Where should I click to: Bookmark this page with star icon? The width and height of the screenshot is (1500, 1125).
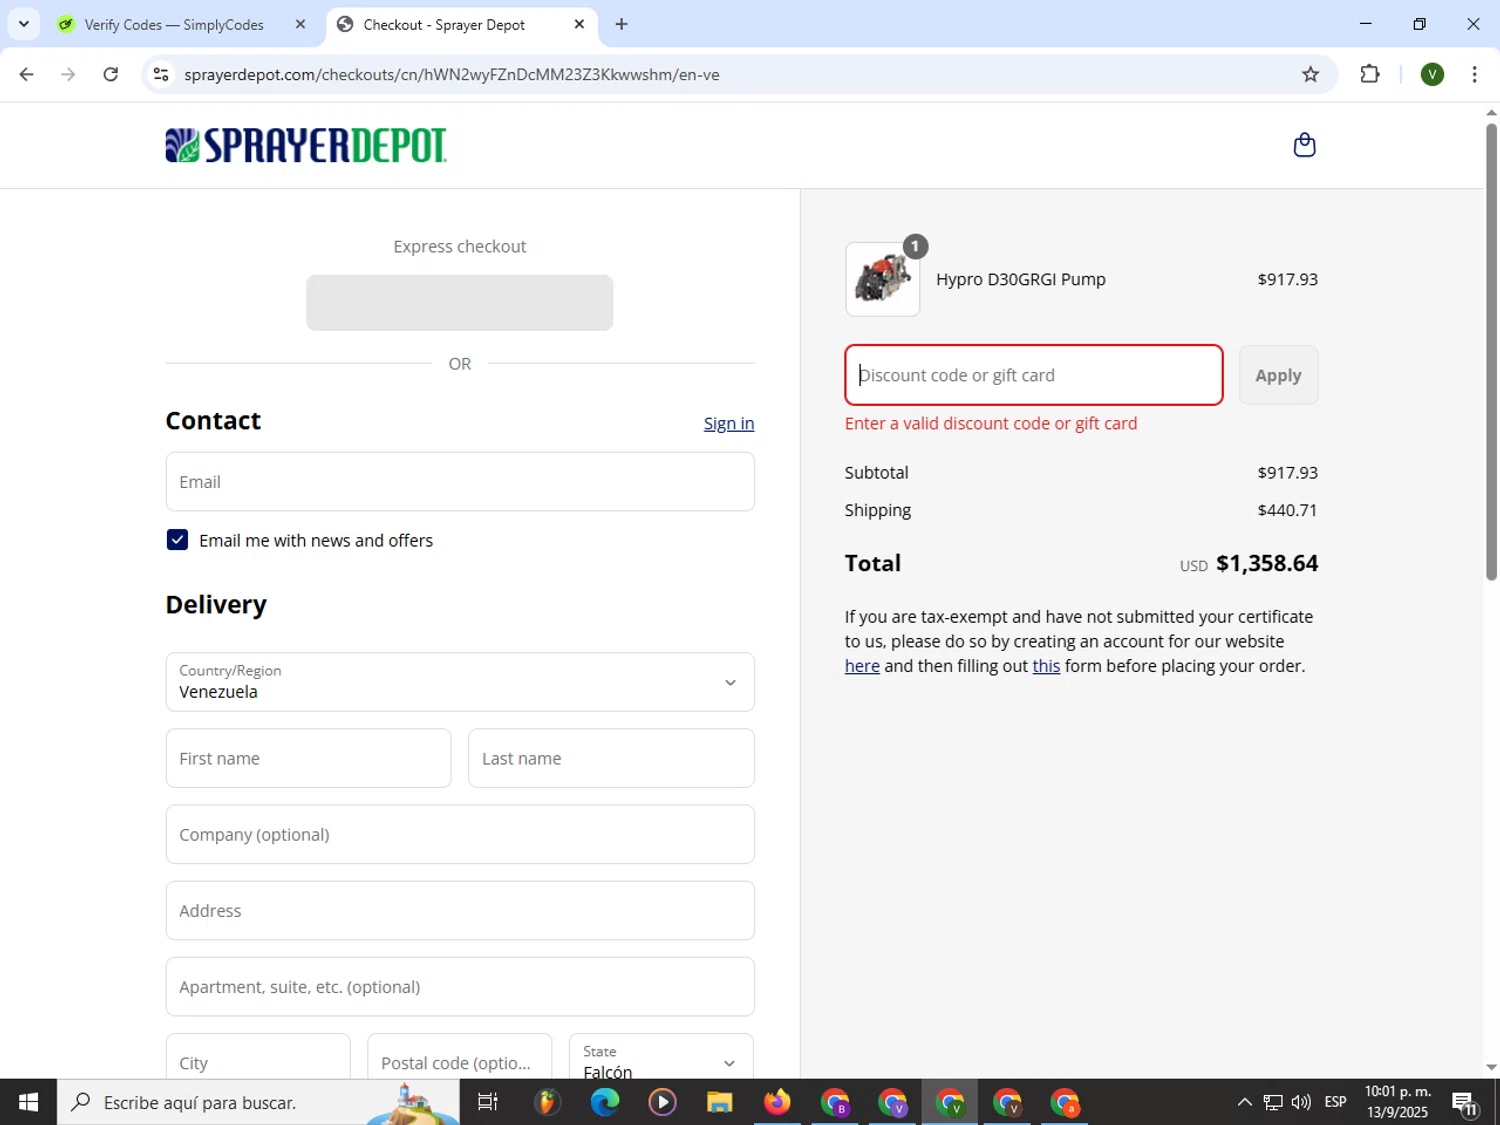1310,74
